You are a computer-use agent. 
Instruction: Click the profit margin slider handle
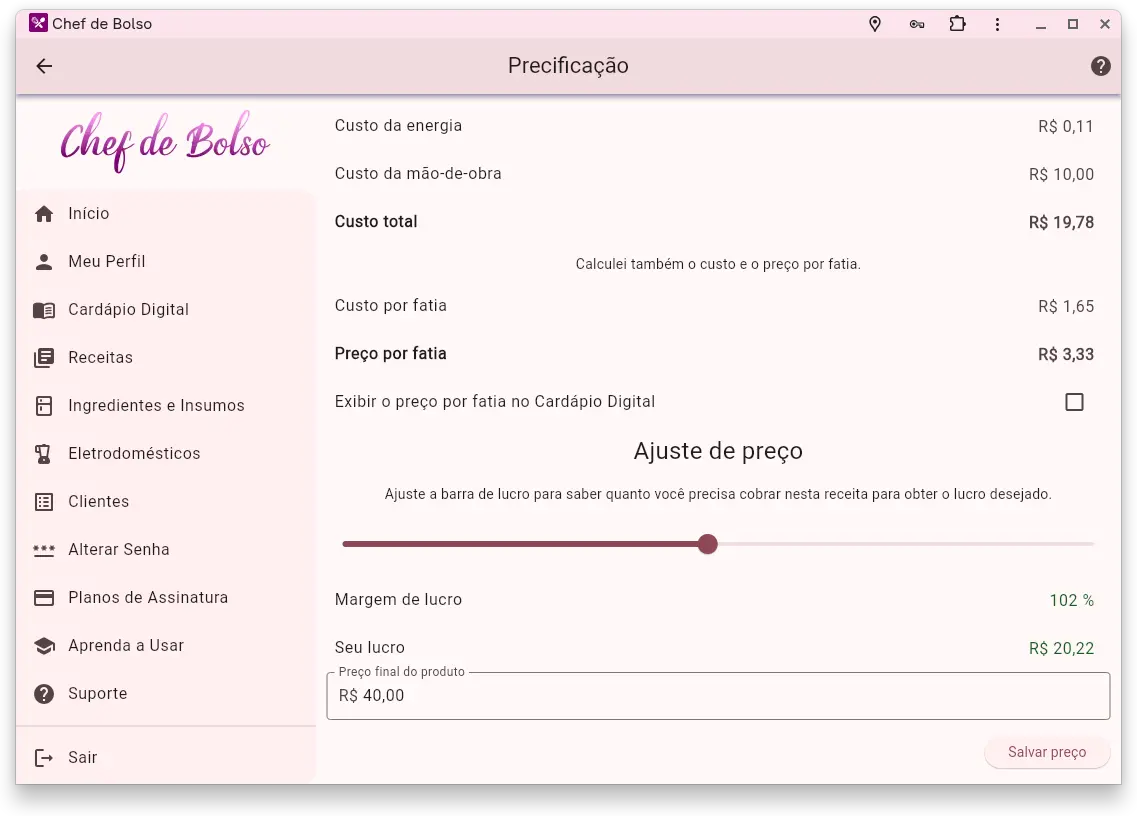click(x=708, y=544)
